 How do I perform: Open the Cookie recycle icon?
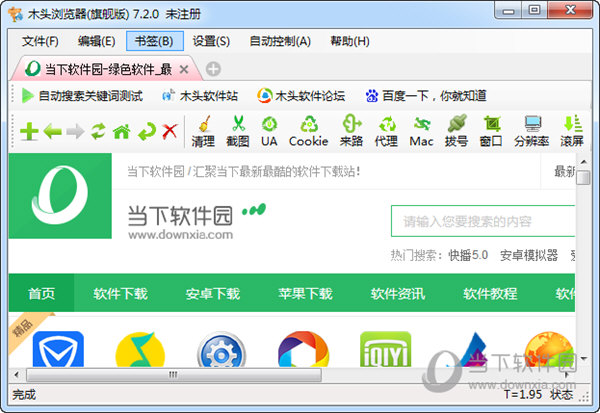(x=308, y=131)
